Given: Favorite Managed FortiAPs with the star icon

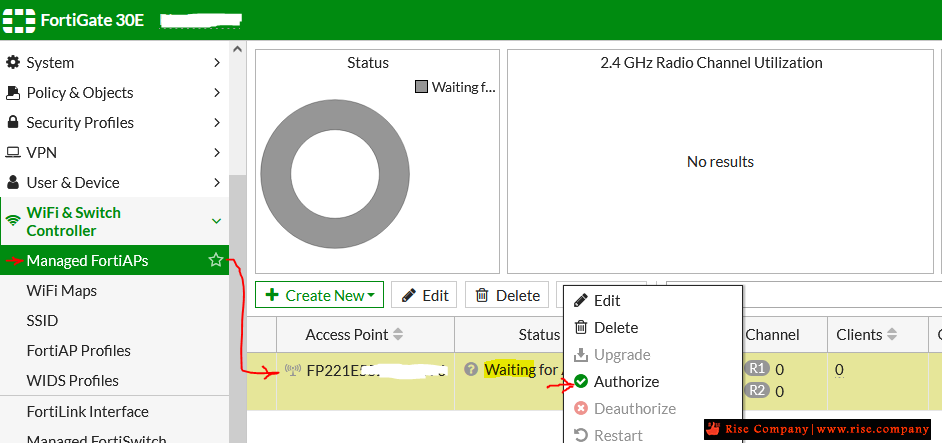Looking at the screenshot, I should point(215,260).
